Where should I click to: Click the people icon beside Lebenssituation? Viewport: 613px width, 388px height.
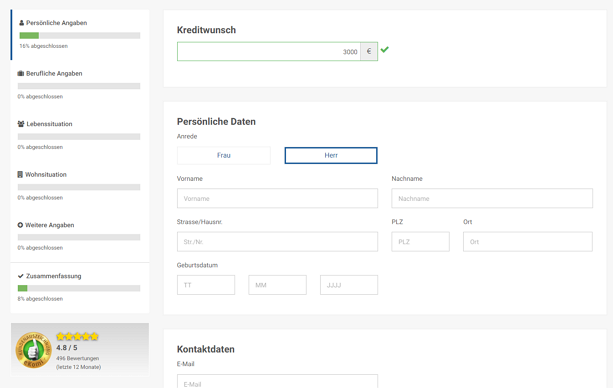[21, 124]
